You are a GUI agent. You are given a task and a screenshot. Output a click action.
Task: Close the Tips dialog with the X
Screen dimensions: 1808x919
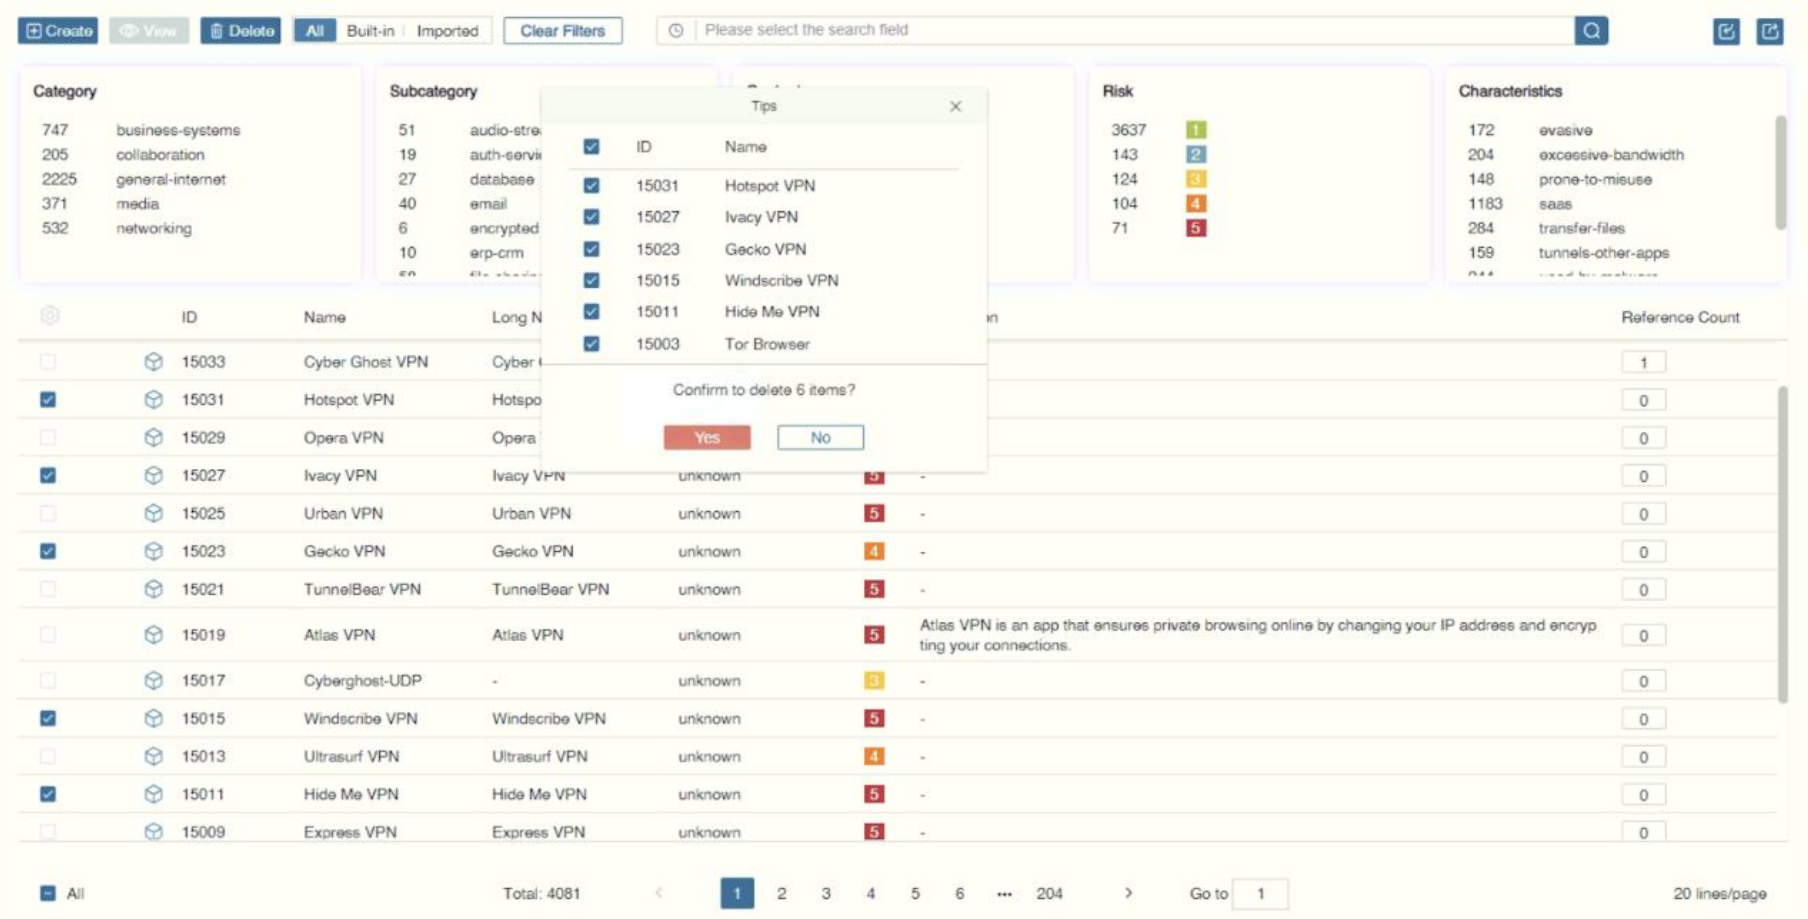955,106
